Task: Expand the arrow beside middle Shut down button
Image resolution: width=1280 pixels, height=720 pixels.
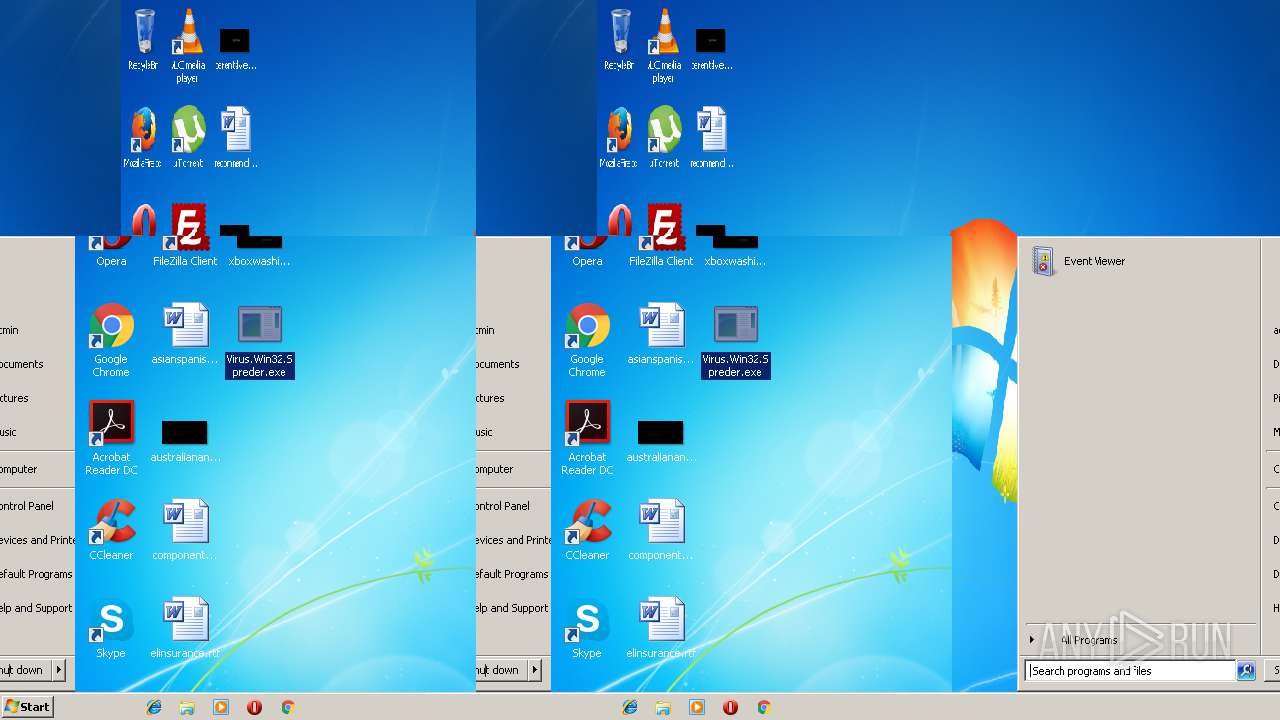Action: click(534, 670)
